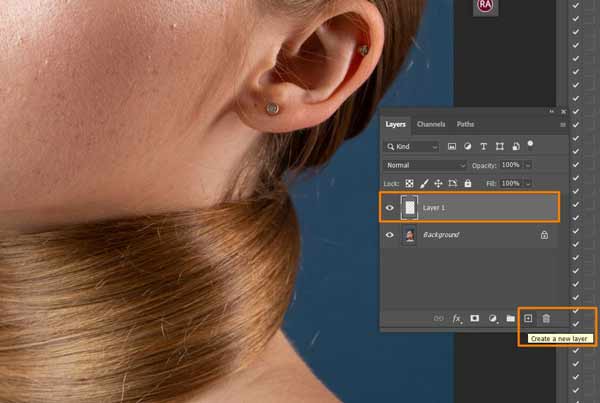The height and width of the screenshot is (403, 600).
Task: Switch to the Channels tab
Action: (x=431, y=124)
